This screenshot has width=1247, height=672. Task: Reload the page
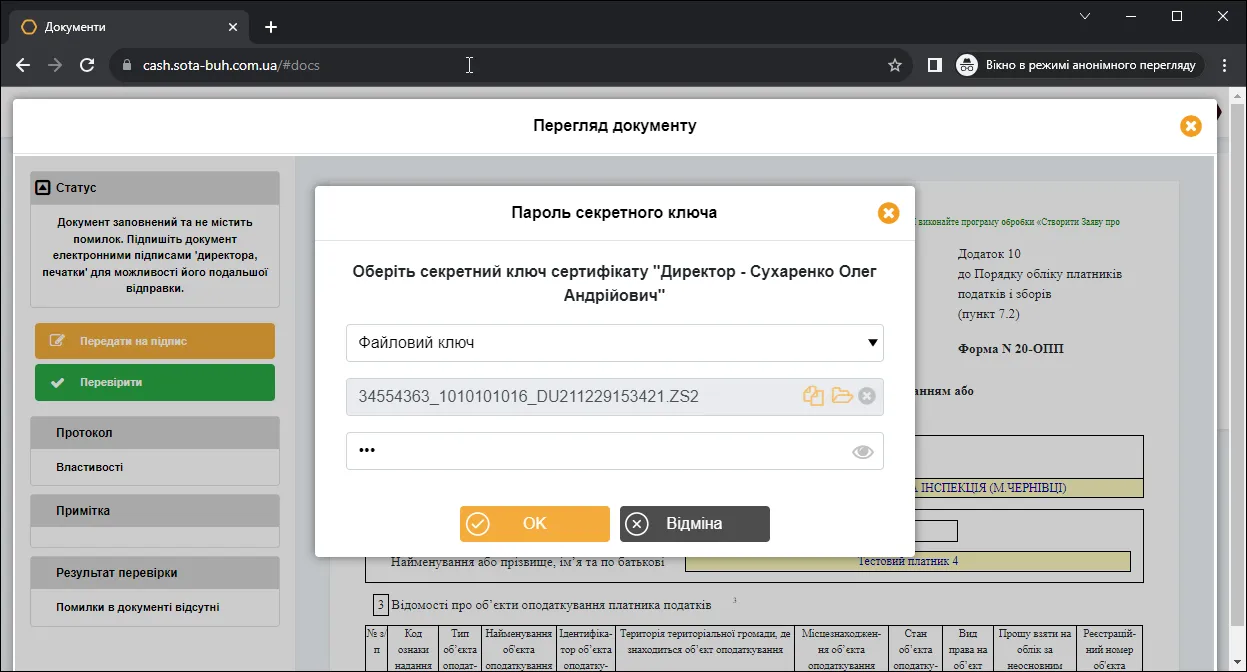pyautogui.click(x=87, y=65)
